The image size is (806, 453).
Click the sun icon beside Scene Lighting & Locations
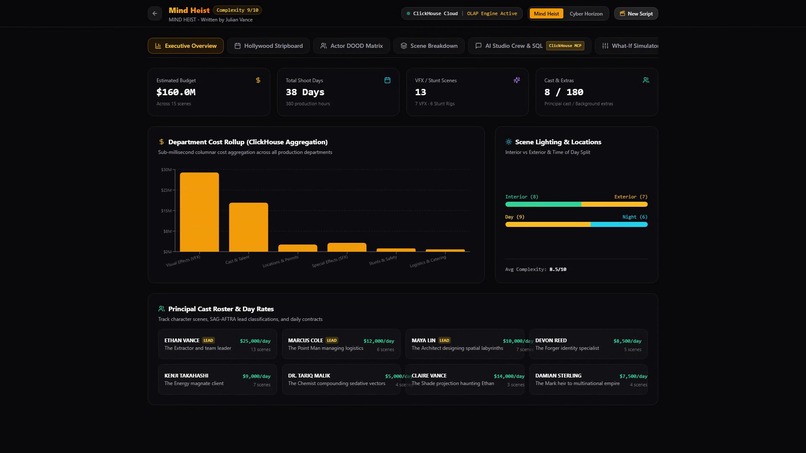508,142
